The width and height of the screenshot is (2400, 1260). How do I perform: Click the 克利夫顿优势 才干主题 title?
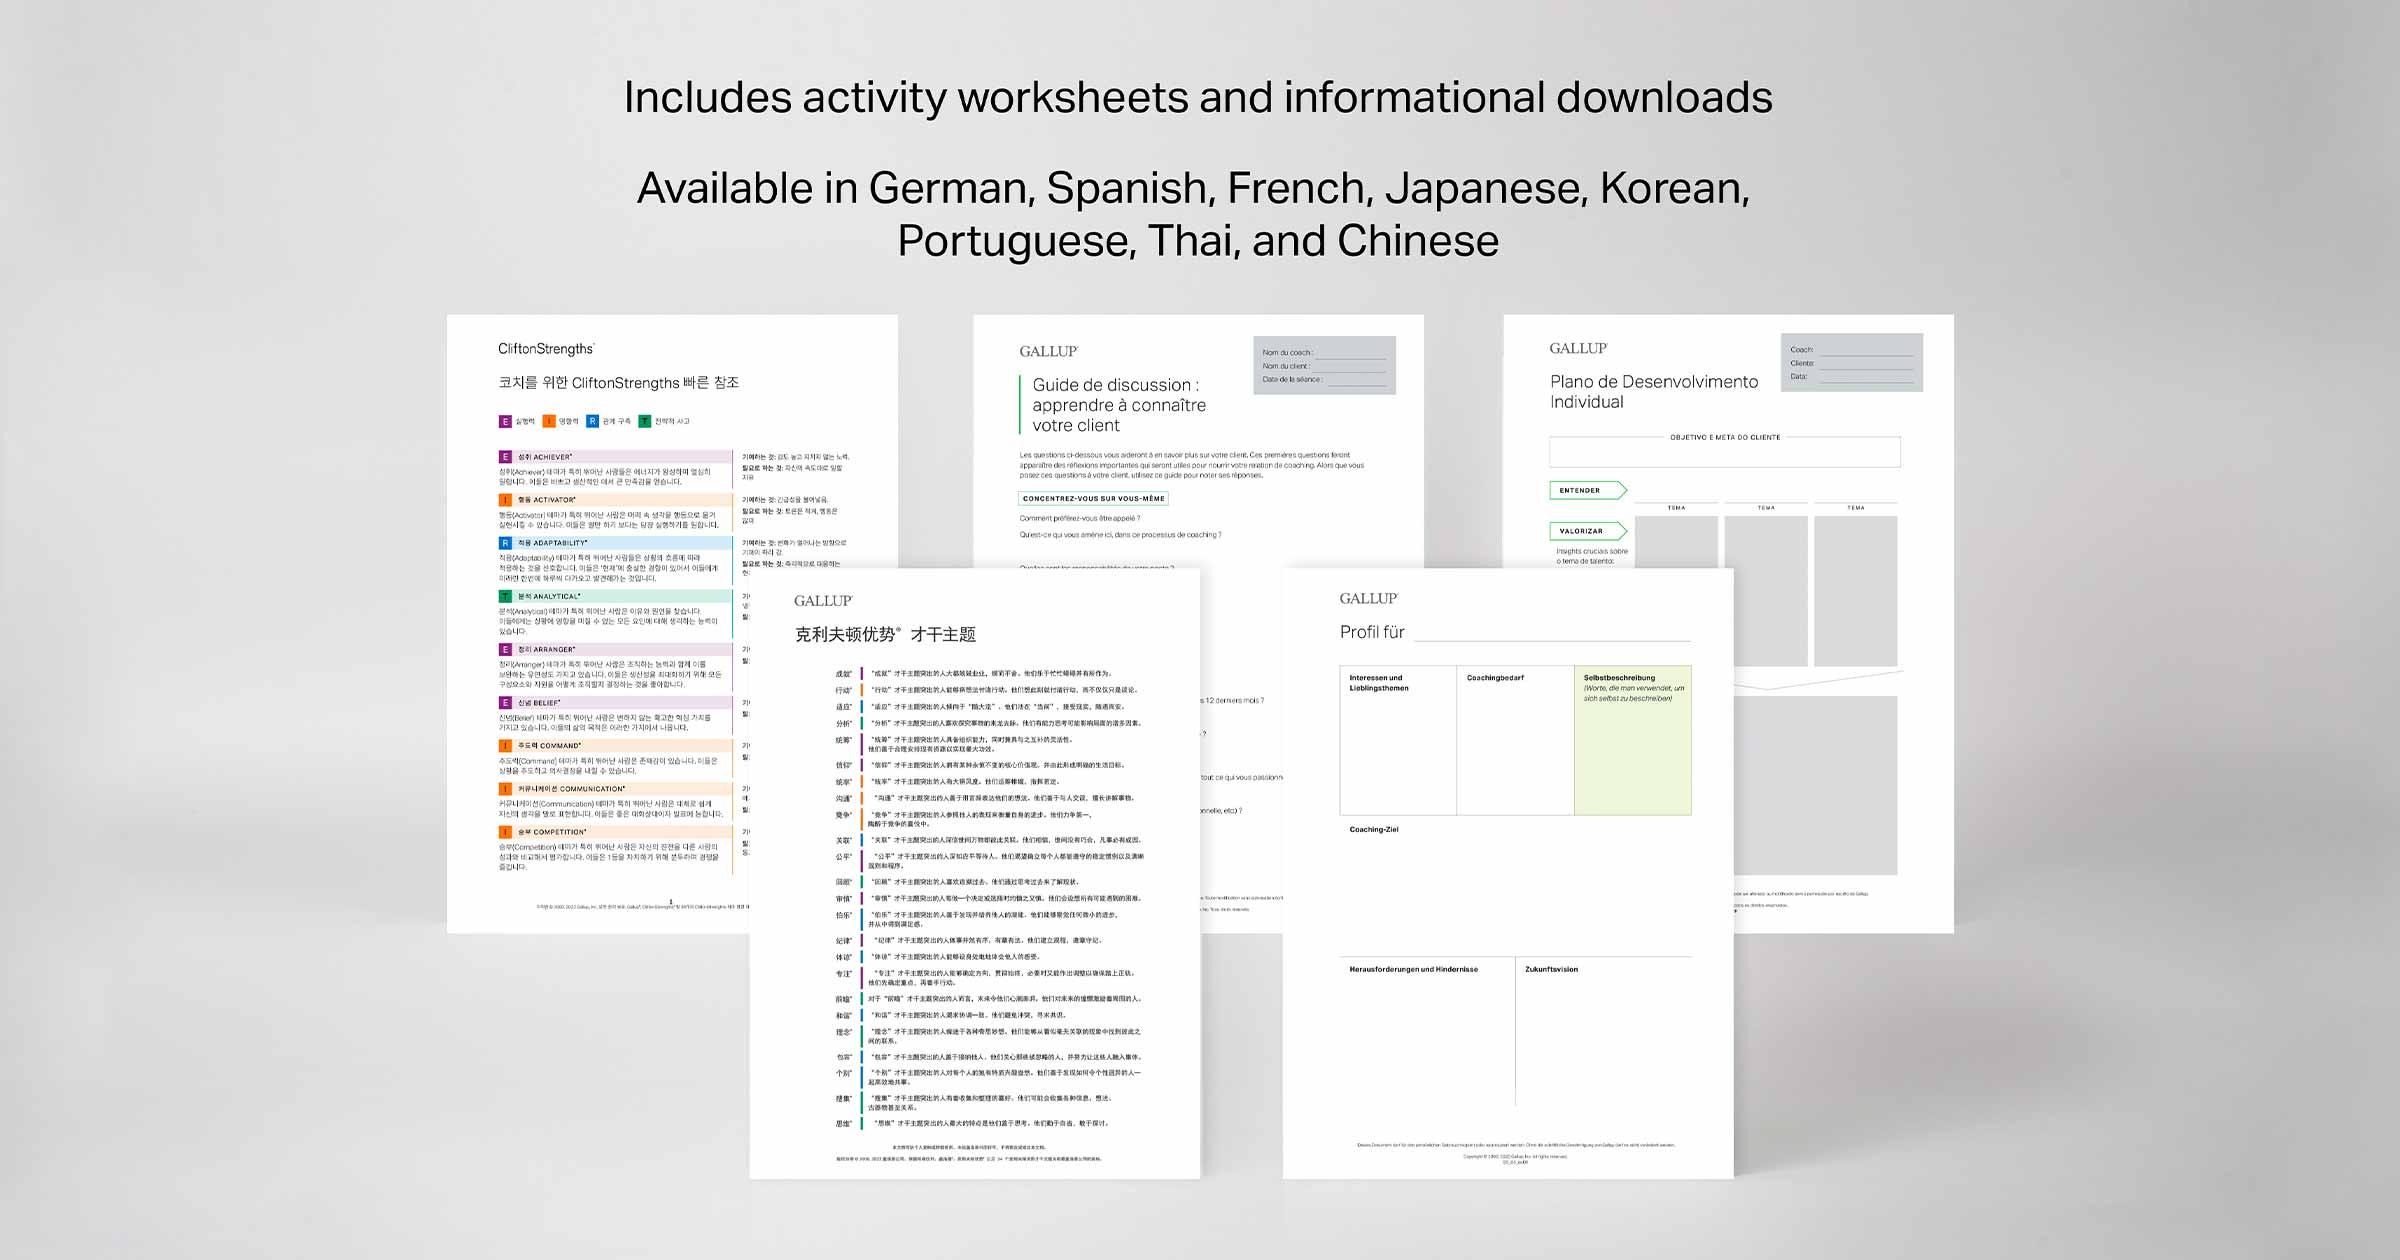tap(885, 634)
